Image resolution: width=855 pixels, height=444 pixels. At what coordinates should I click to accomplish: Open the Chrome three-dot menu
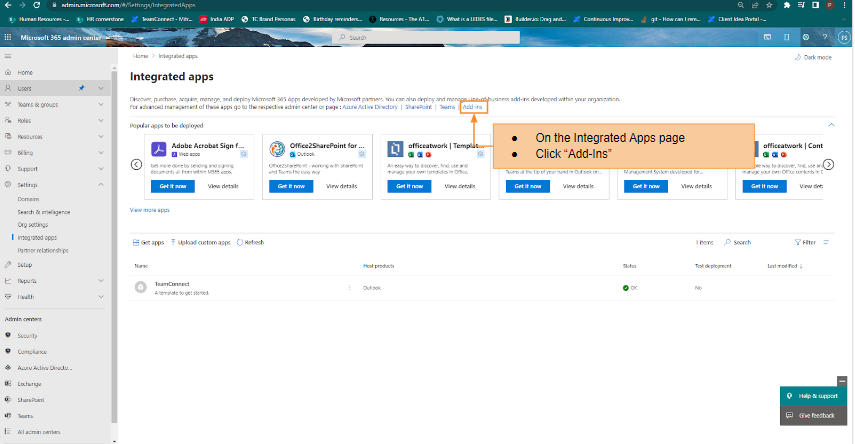845,5
